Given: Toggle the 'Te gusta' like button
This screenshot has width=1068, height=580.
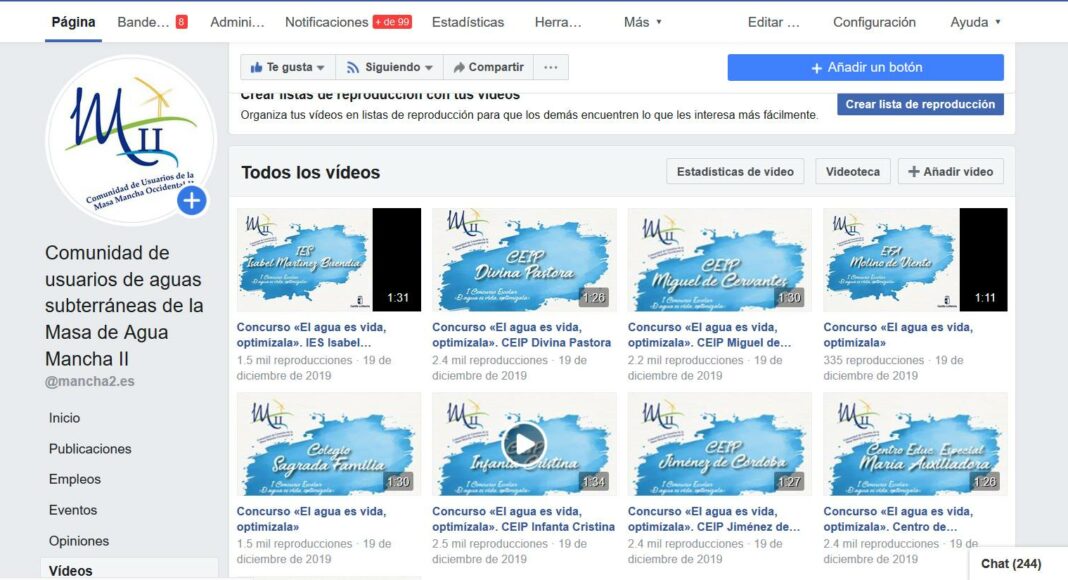Looking at the screenshot, I should [288, 68].
